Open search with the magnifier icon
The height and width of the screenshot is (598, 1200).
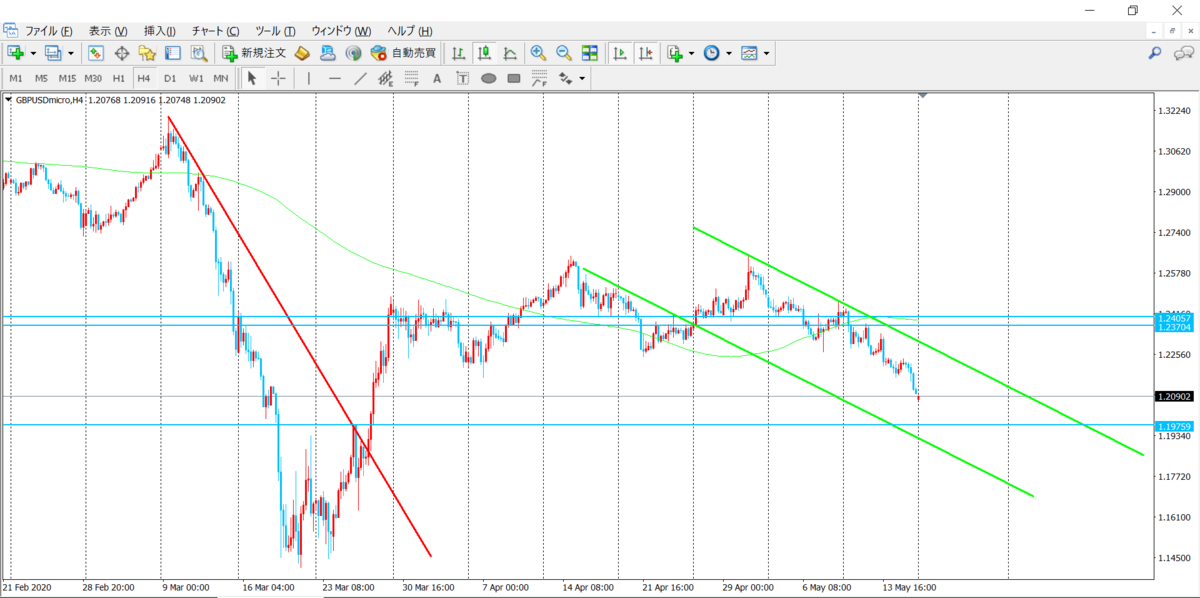(1155, 53)
